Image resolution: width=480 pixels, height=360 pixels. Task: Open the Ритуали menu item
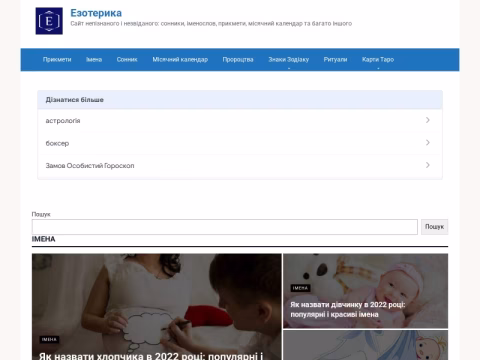pos(335,60)
